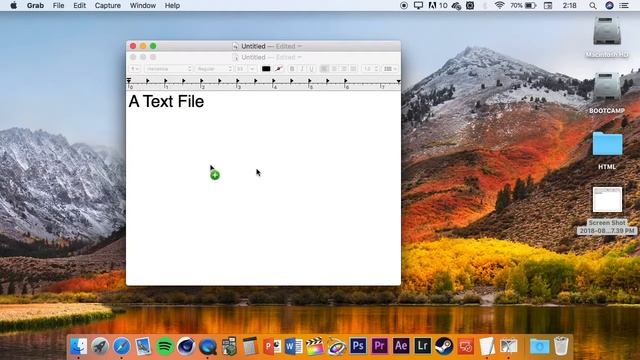Screen dimensions: 640x360
Task: Open Spotlight search in menu bar
Action: tap(593, 6)
